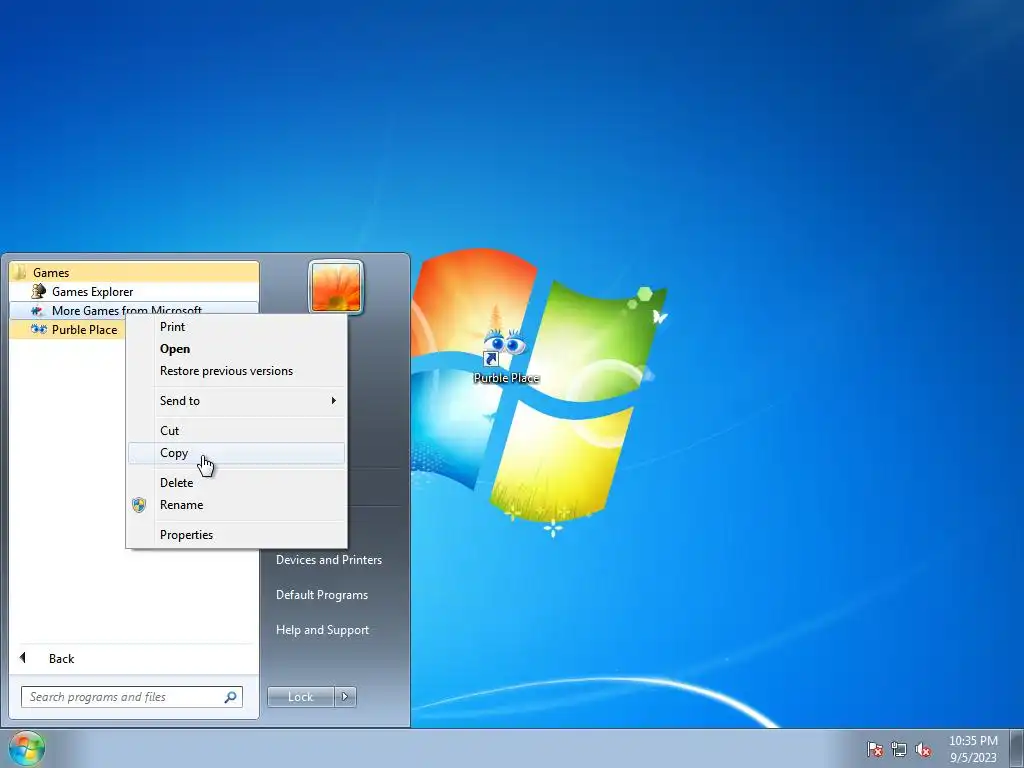Focus the Search programs and files box
The width and height of the screenshot is (1024, 768).
coord(131,697)
